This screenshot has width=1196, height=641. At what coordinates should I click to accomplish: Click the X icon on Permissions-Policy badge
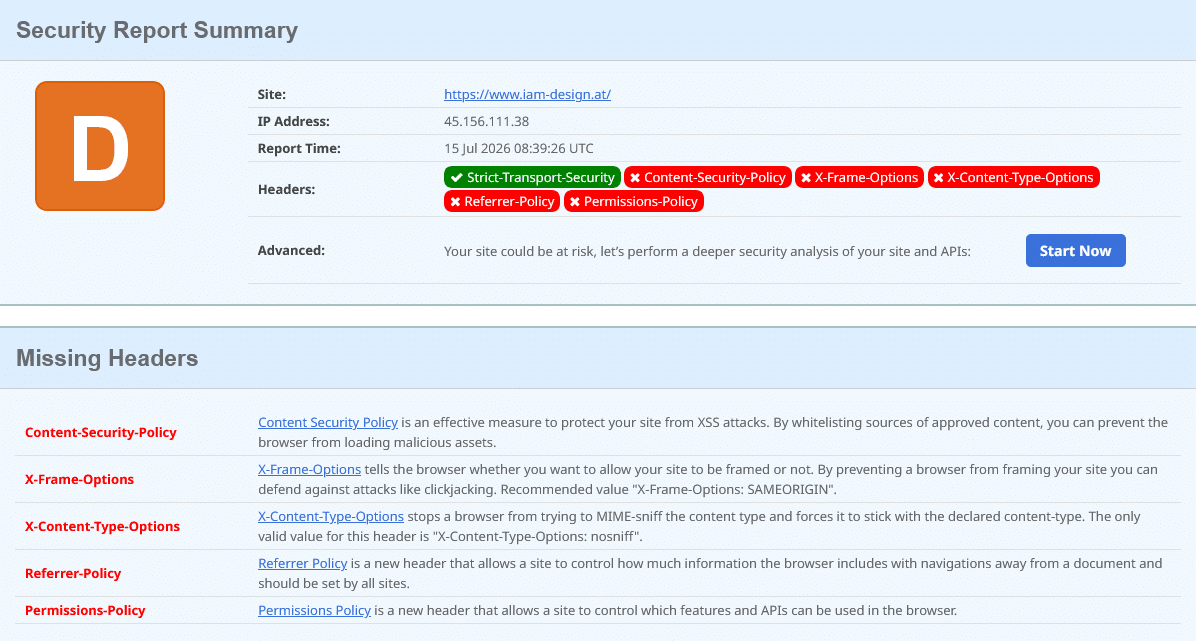[x=574, y=202]
